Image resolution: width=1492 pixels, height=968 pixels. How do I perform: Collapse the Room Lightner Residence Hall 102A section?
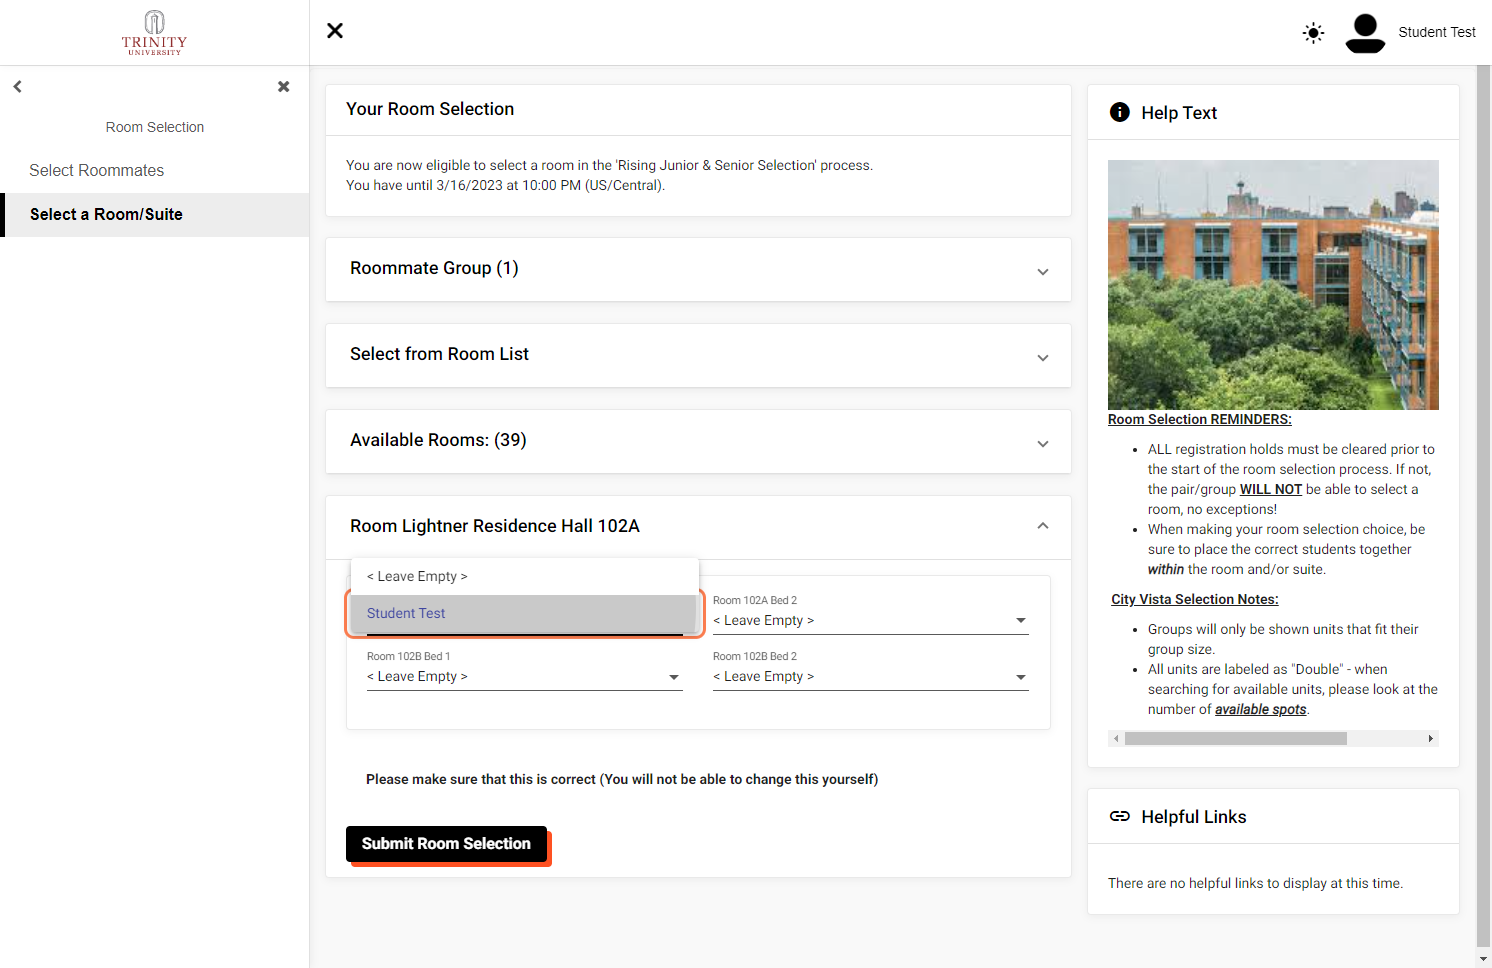[x=698, y=527]
